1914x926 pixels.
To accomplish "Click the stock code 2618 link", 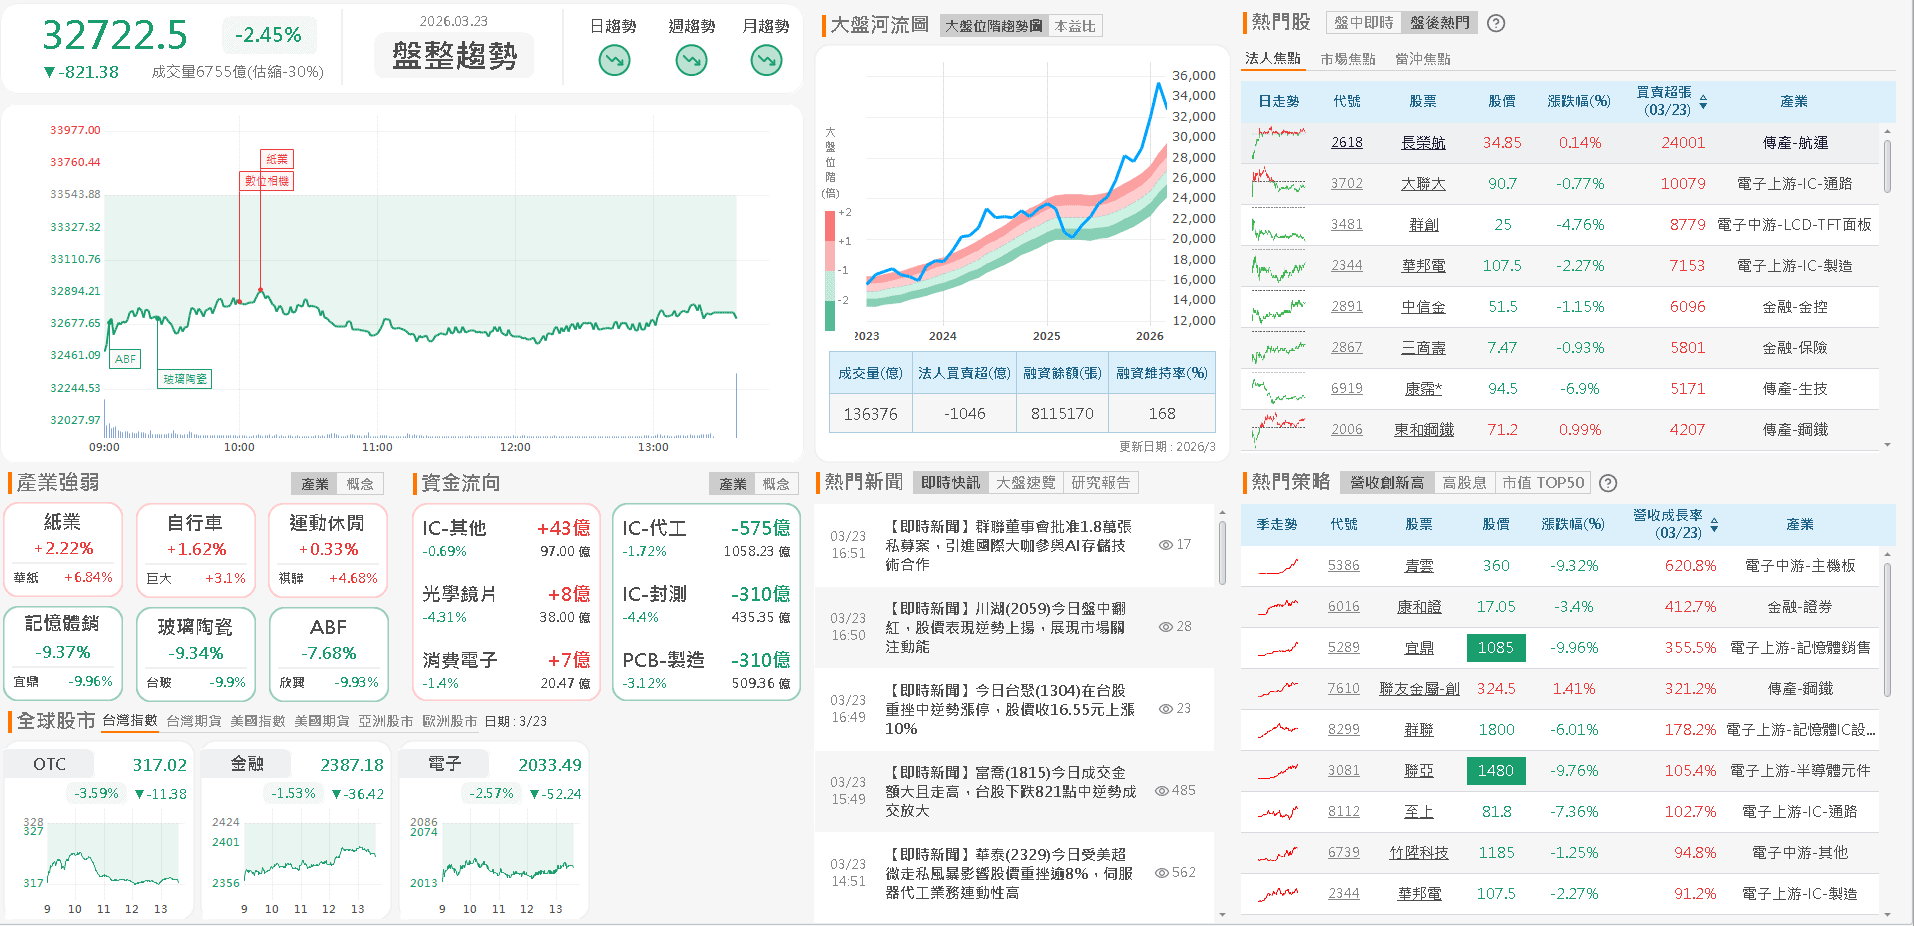I will (1346, 142).
